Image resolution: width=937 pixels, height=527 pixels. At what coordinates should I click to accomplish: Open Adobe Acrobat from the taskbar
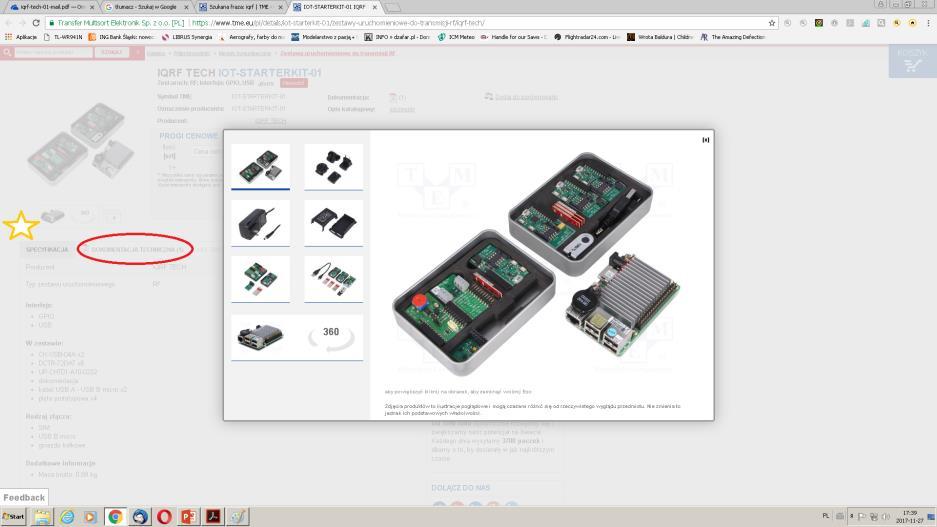click(213, 517)
